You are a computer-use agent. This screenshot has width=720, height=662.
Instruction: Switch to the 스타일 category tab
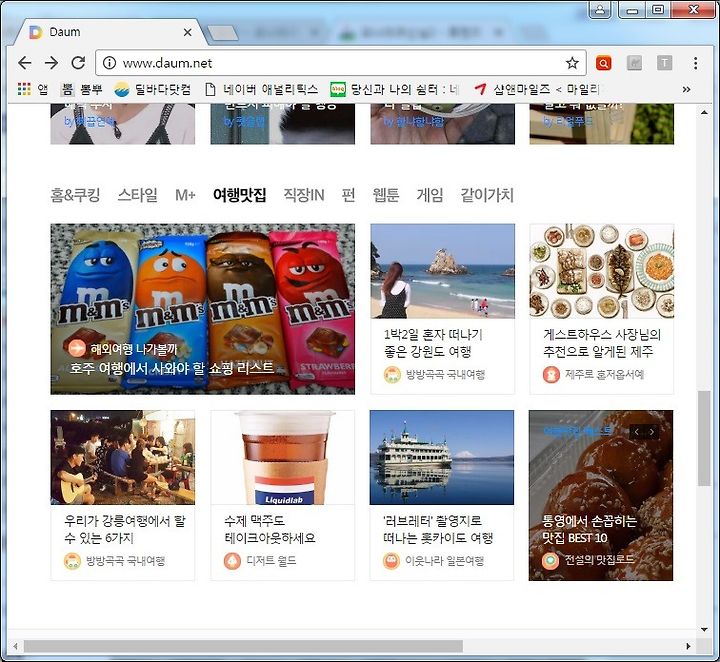[137, 195]
